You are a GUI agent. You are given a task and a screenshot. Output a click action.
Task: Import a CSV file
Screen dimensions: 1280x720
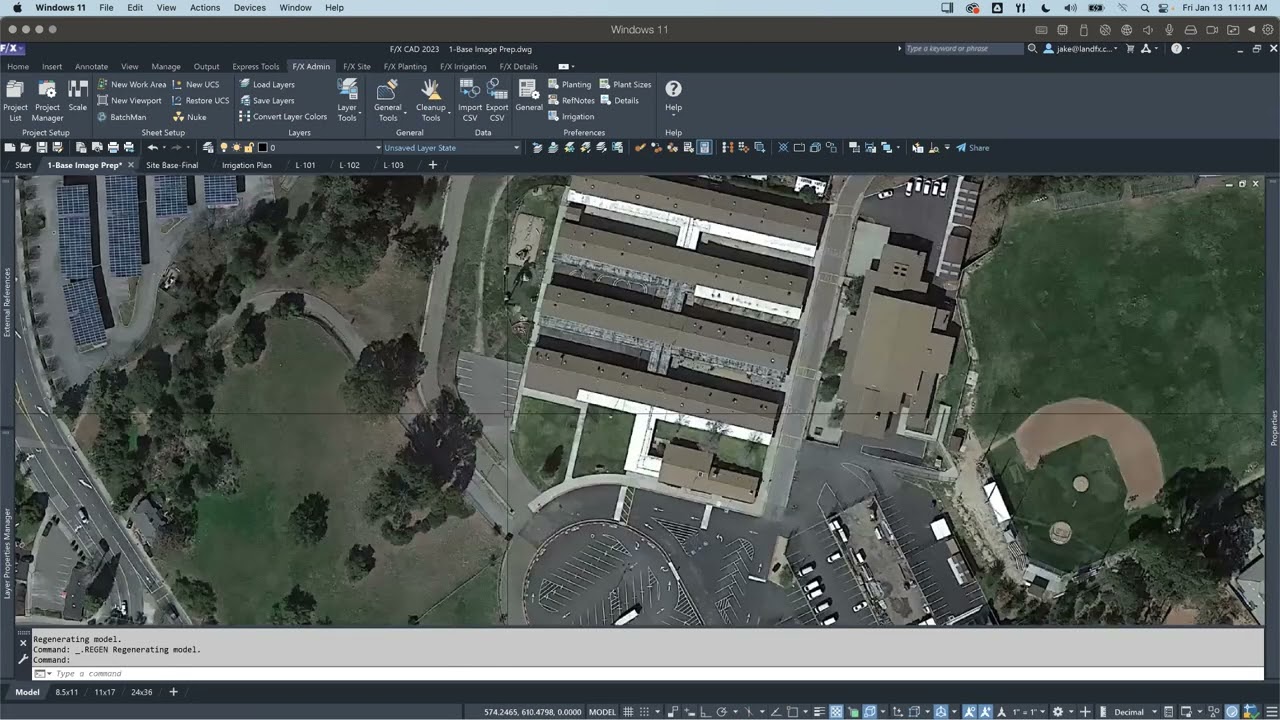click(x=470, y=100)
